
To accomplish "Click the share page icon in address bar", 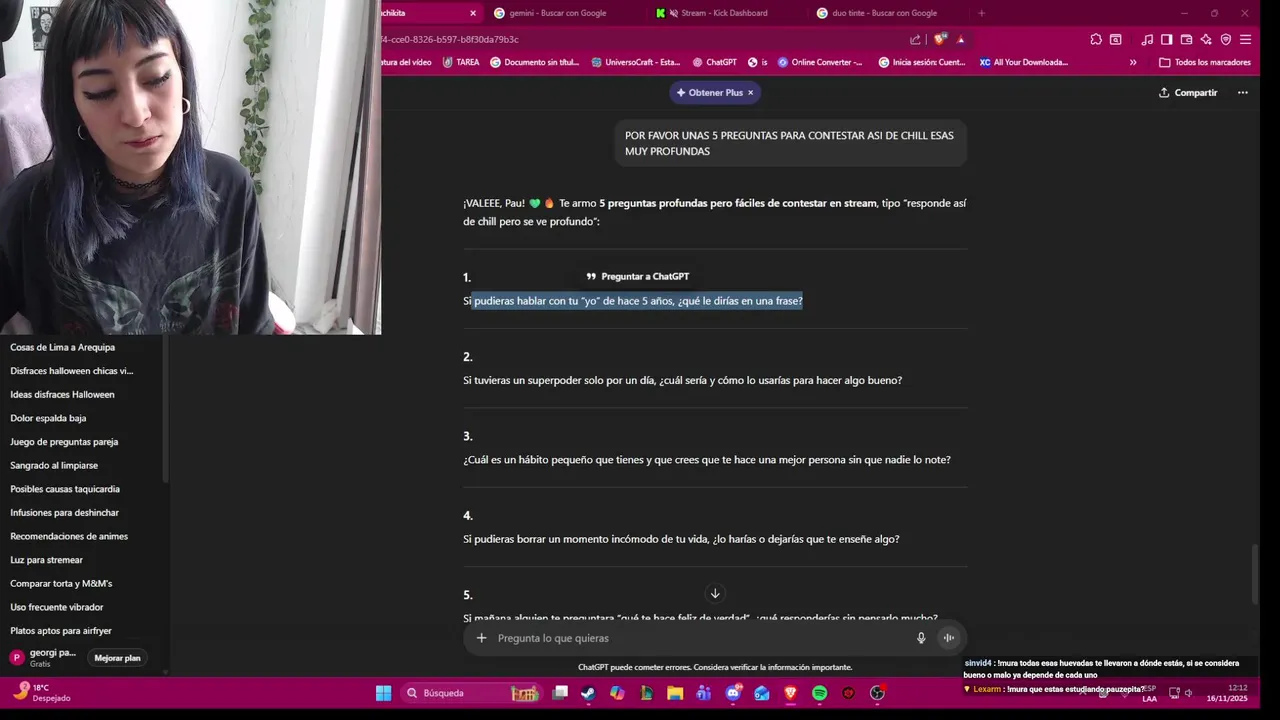I will (915, 39).
